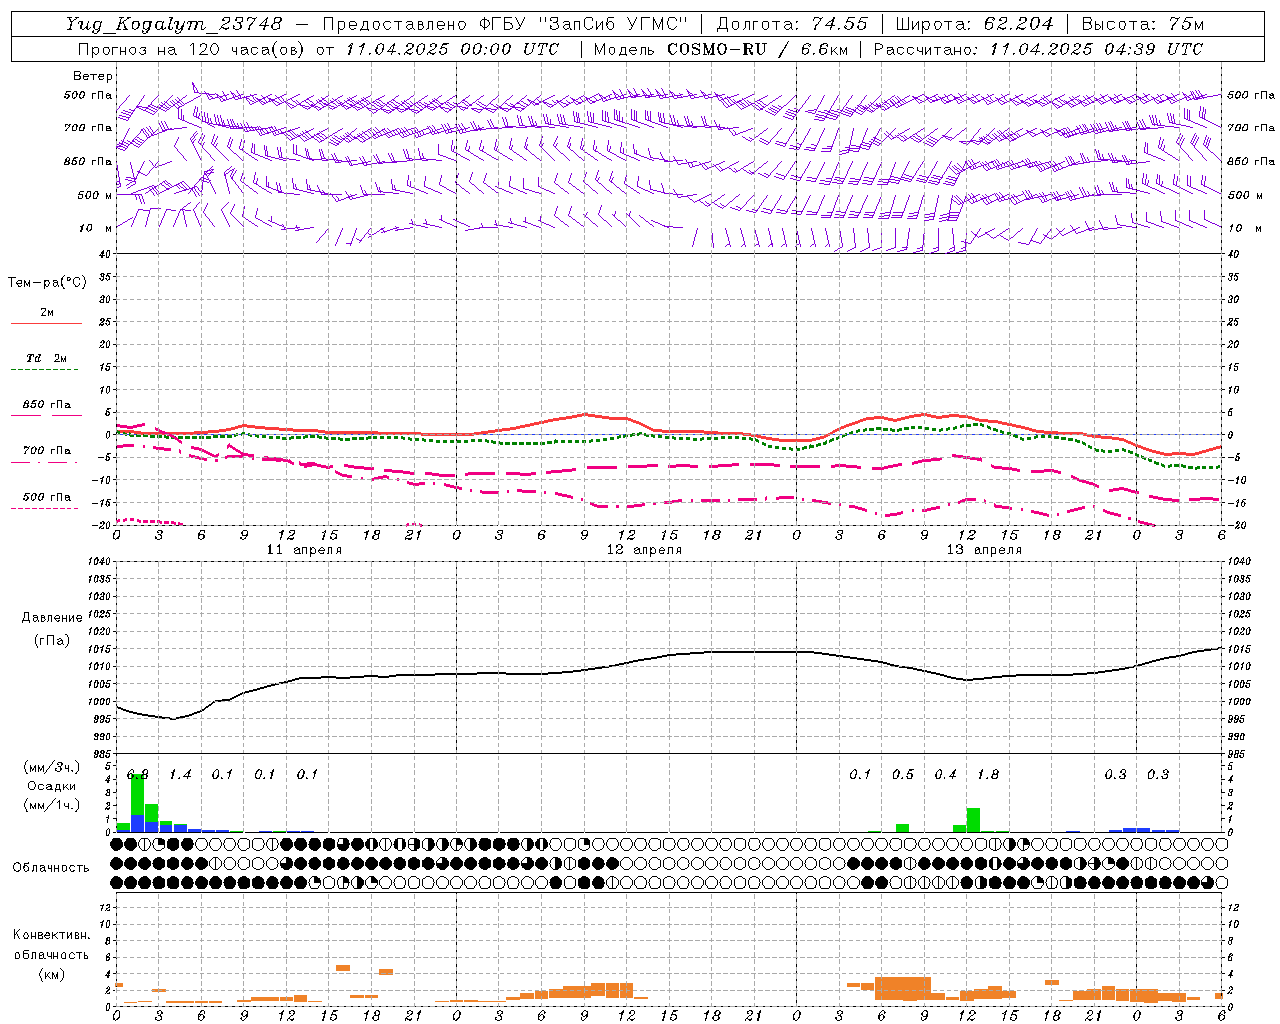Click the station name Yug_Kogalym_23748
The height and width of the screenshot is (1024, 1280).
(174, 24)
